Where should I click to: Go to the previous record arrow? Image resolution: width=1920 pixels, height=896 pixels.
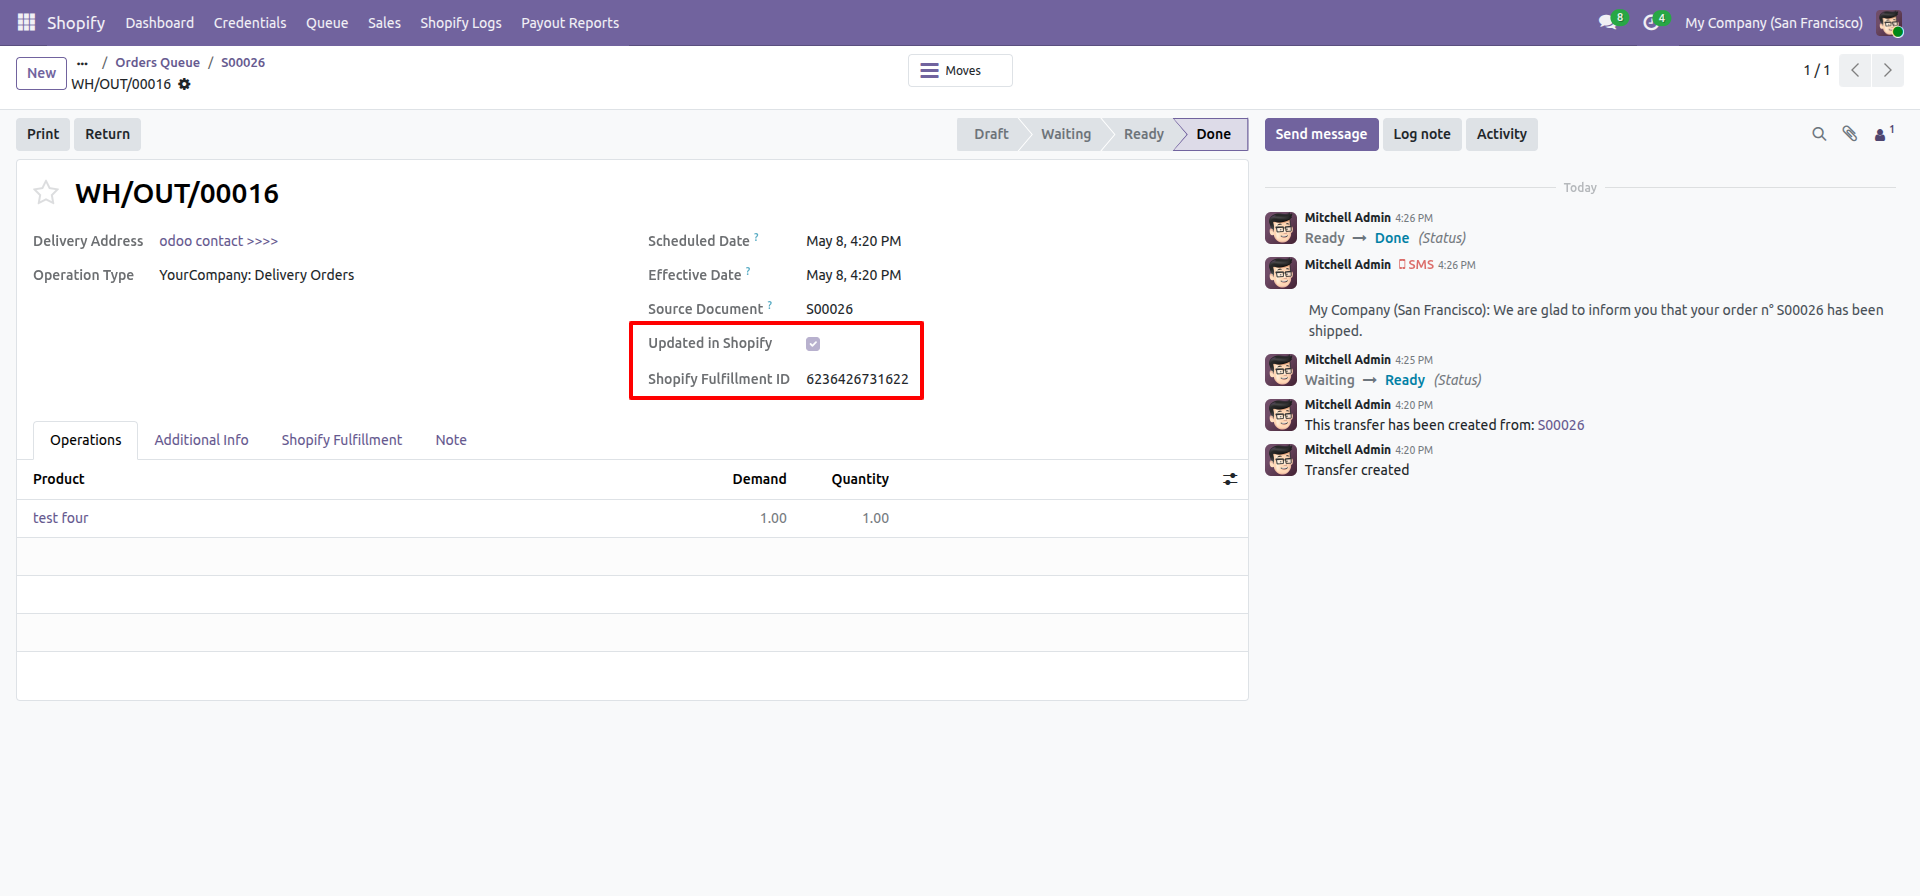click(1855, 70)
